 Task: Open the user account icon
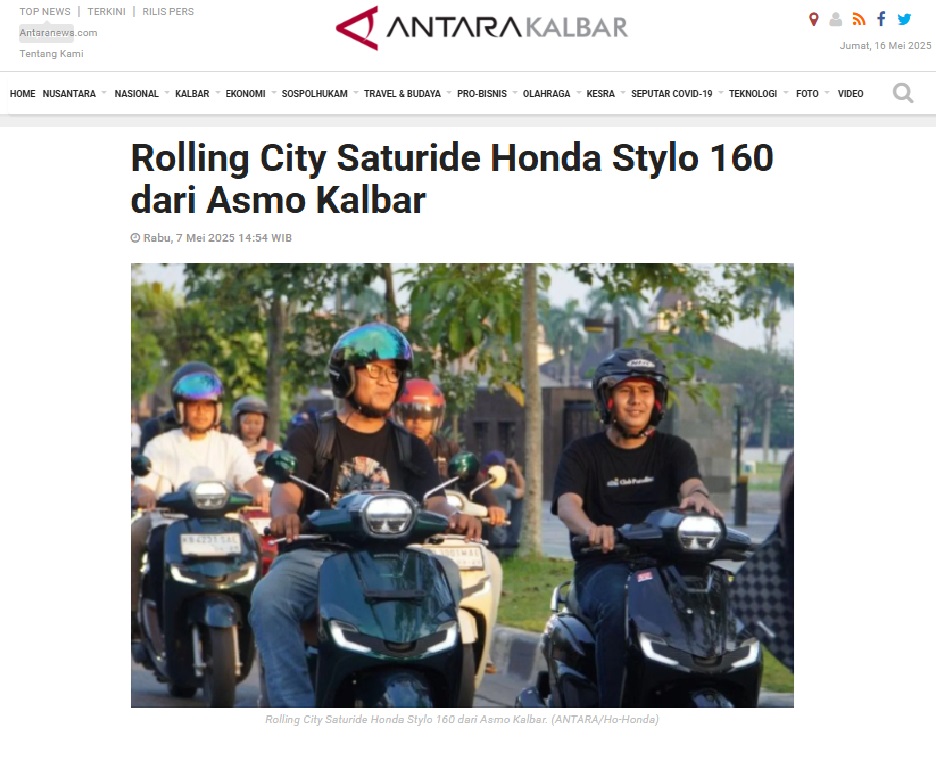(836, 20)
